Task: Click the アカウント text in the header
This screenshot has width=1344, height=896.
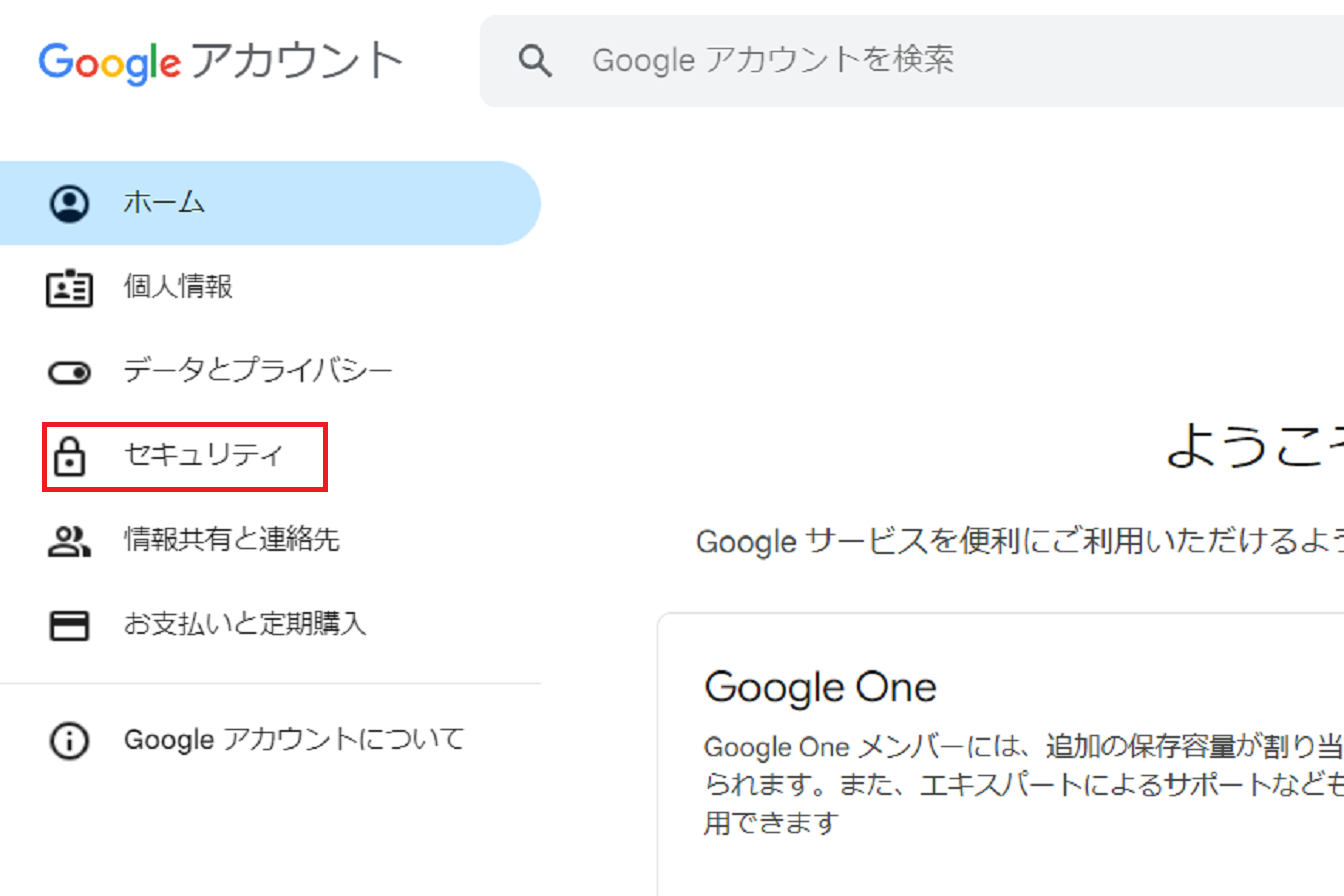Action: click(x=296, y=62)
